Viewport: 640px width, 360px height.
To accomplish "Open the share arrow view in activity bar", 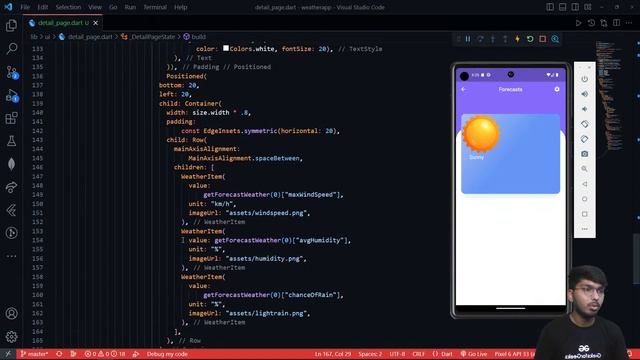I will tap(11, 187).
